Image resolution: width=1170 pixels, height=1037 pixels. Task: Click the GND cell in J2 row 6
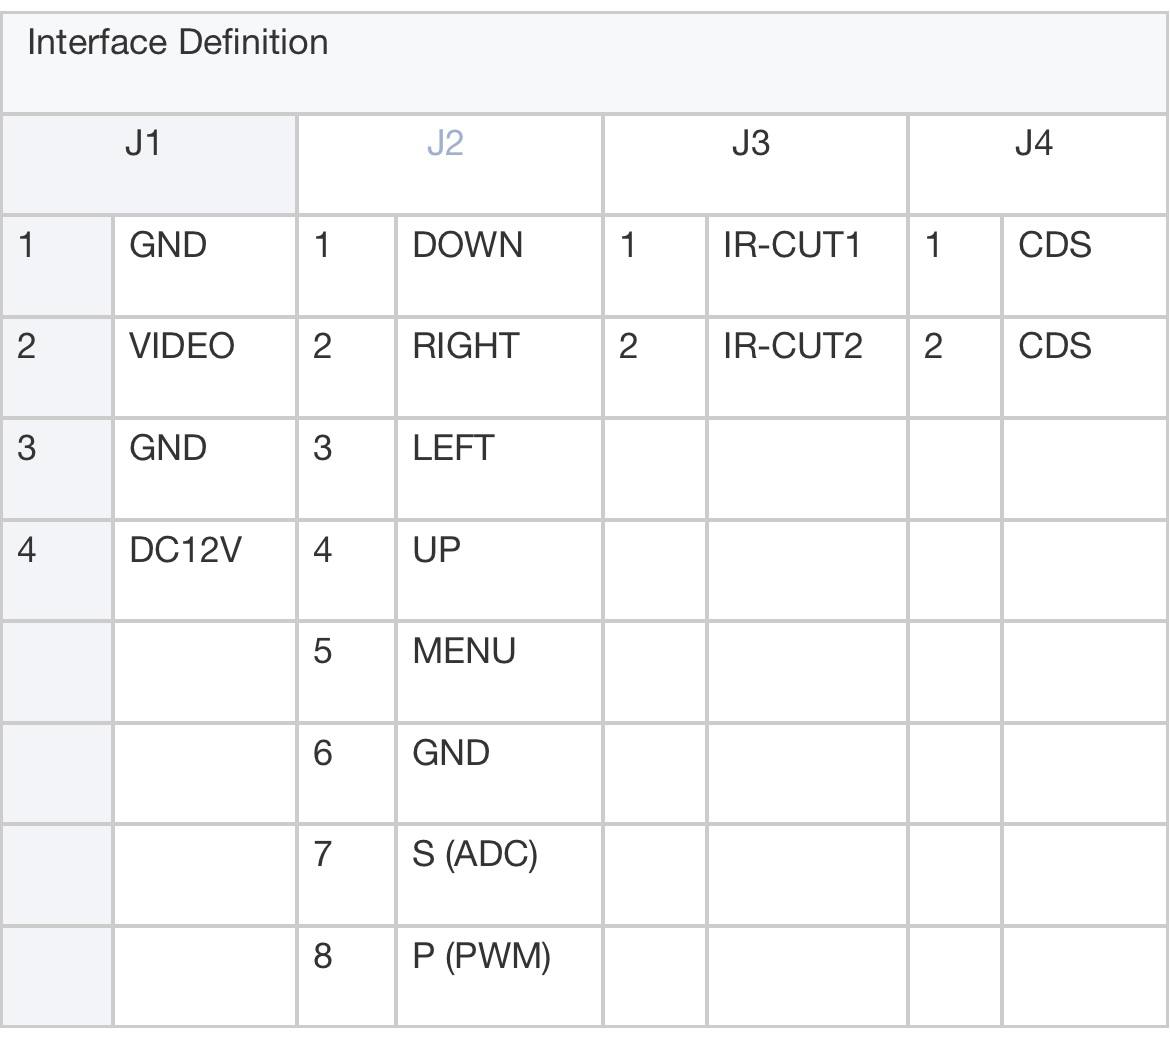(x=499, y=774)
